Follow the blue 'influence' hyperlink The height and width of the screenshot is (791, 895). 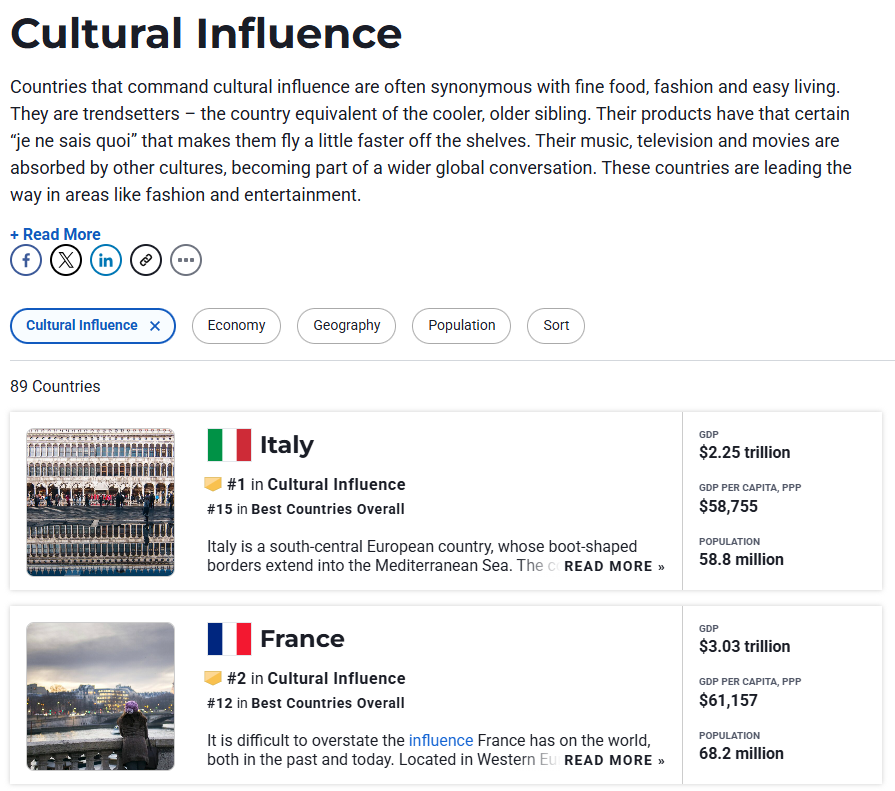[440, 741]
